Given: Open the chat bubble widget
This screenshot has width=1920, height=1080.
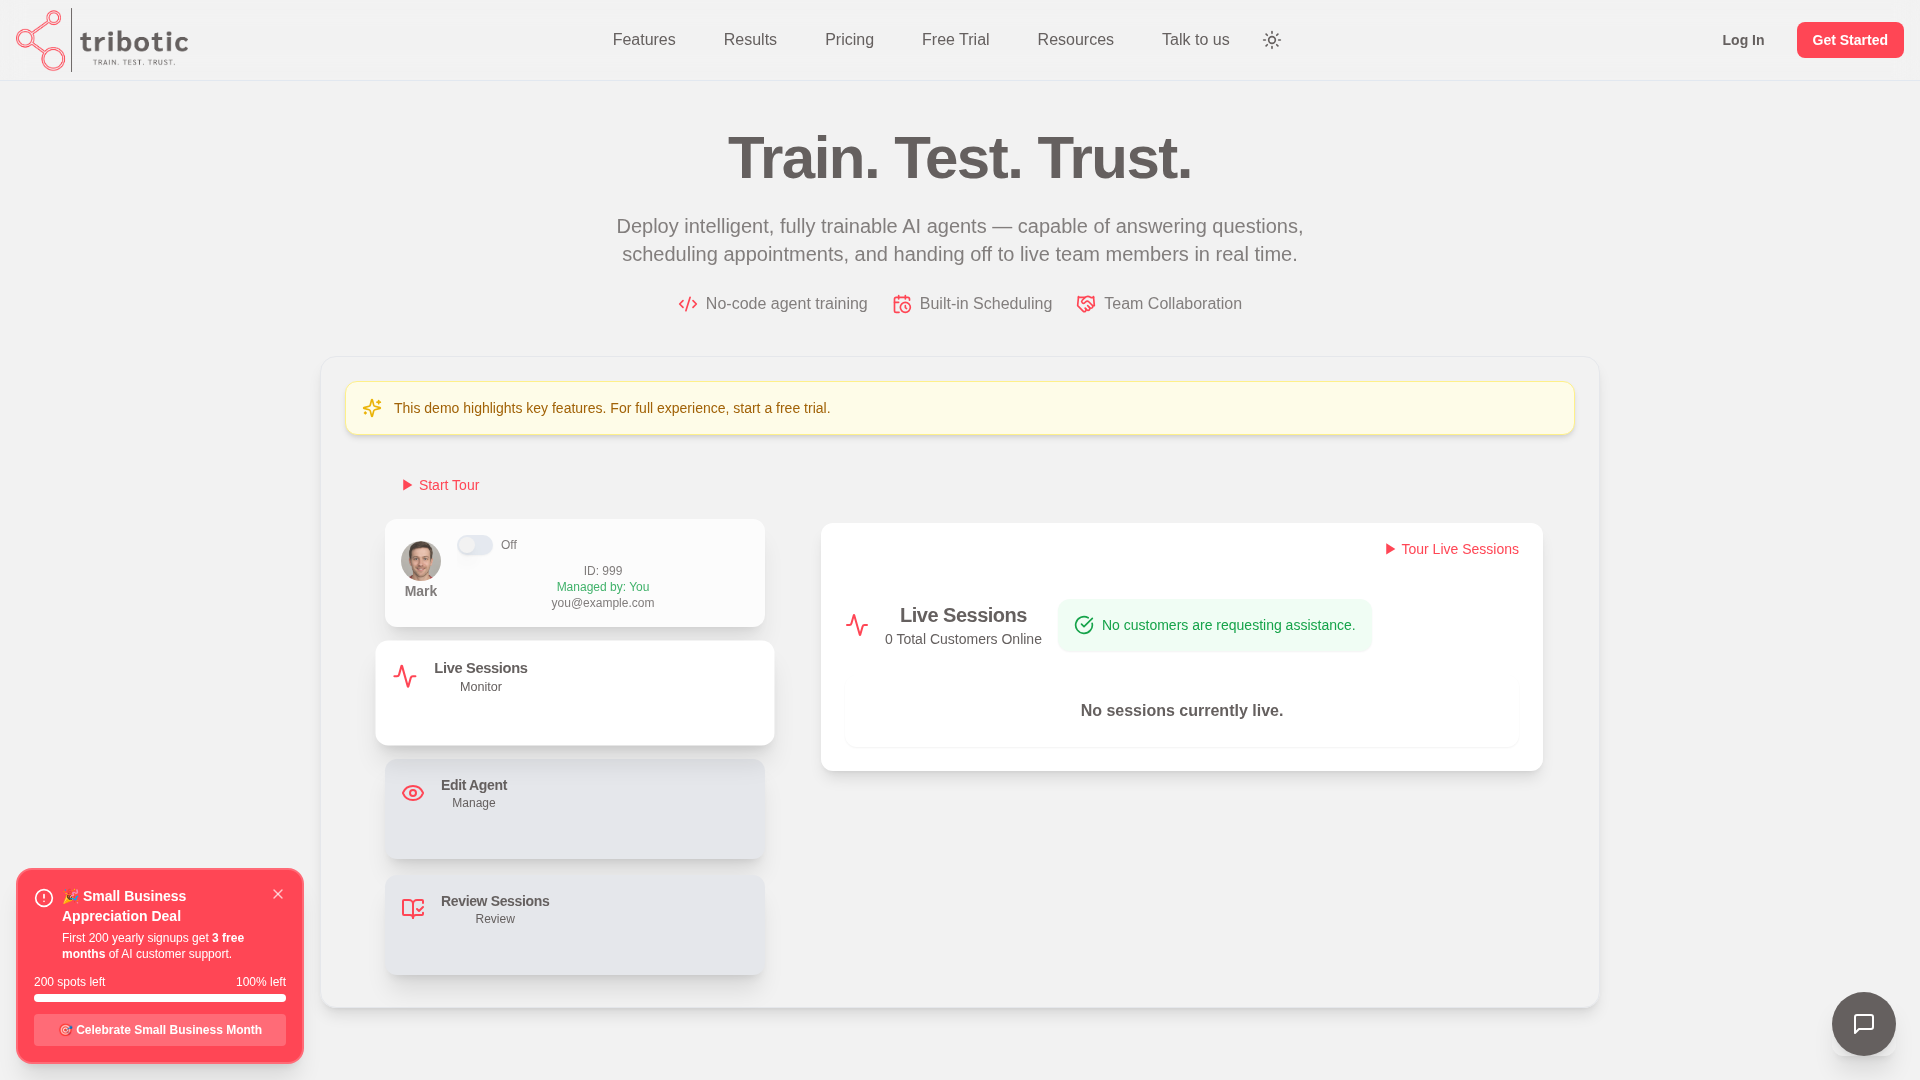Looking at the screenshot, I should click(1863, 1023).
